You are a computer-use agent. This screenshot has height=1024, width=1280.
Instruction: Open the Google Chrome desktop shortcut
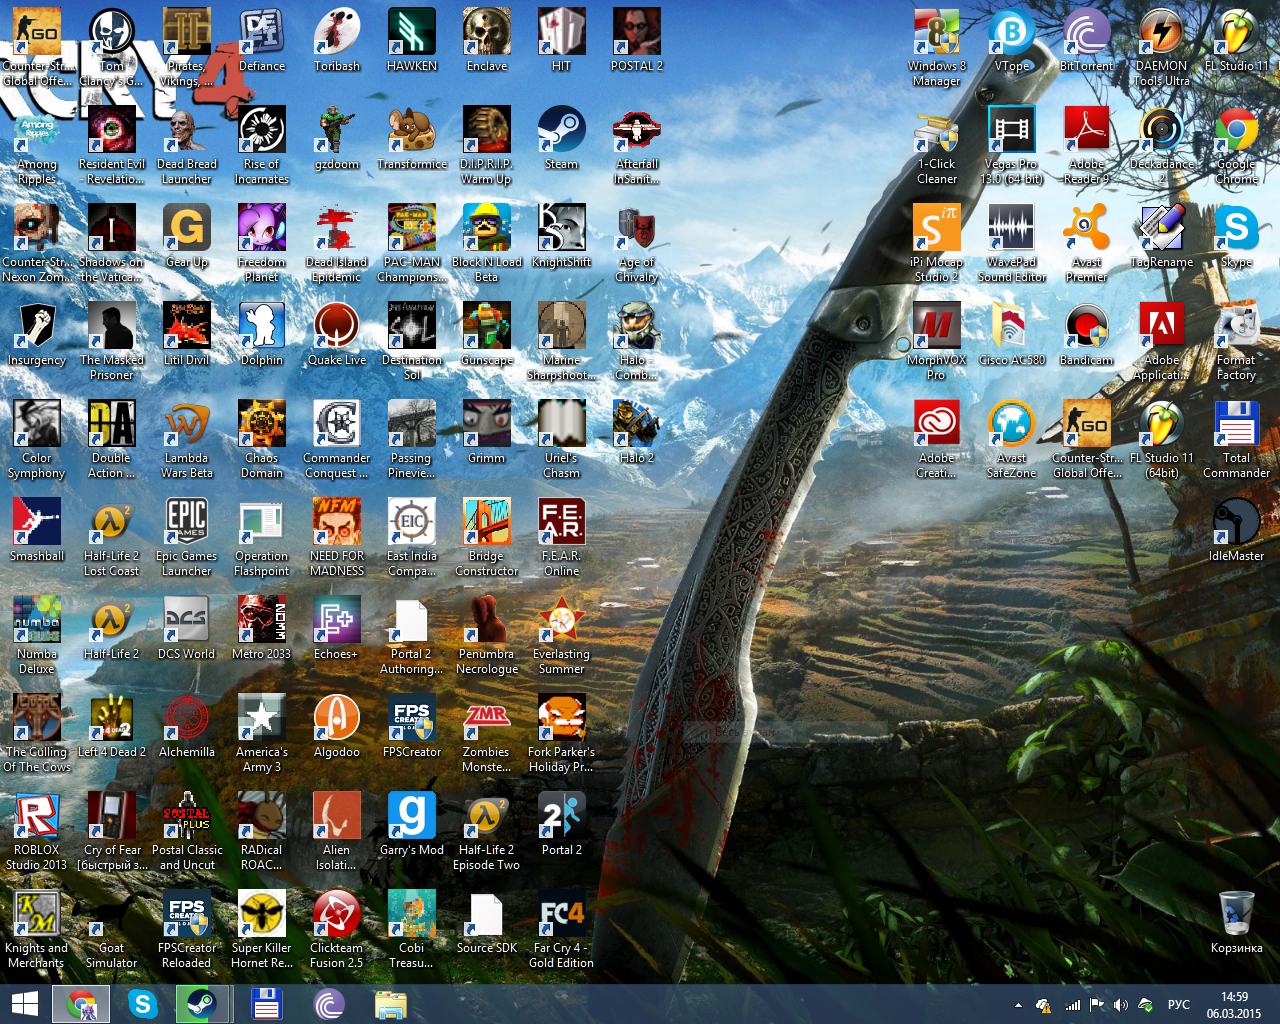1237,146
